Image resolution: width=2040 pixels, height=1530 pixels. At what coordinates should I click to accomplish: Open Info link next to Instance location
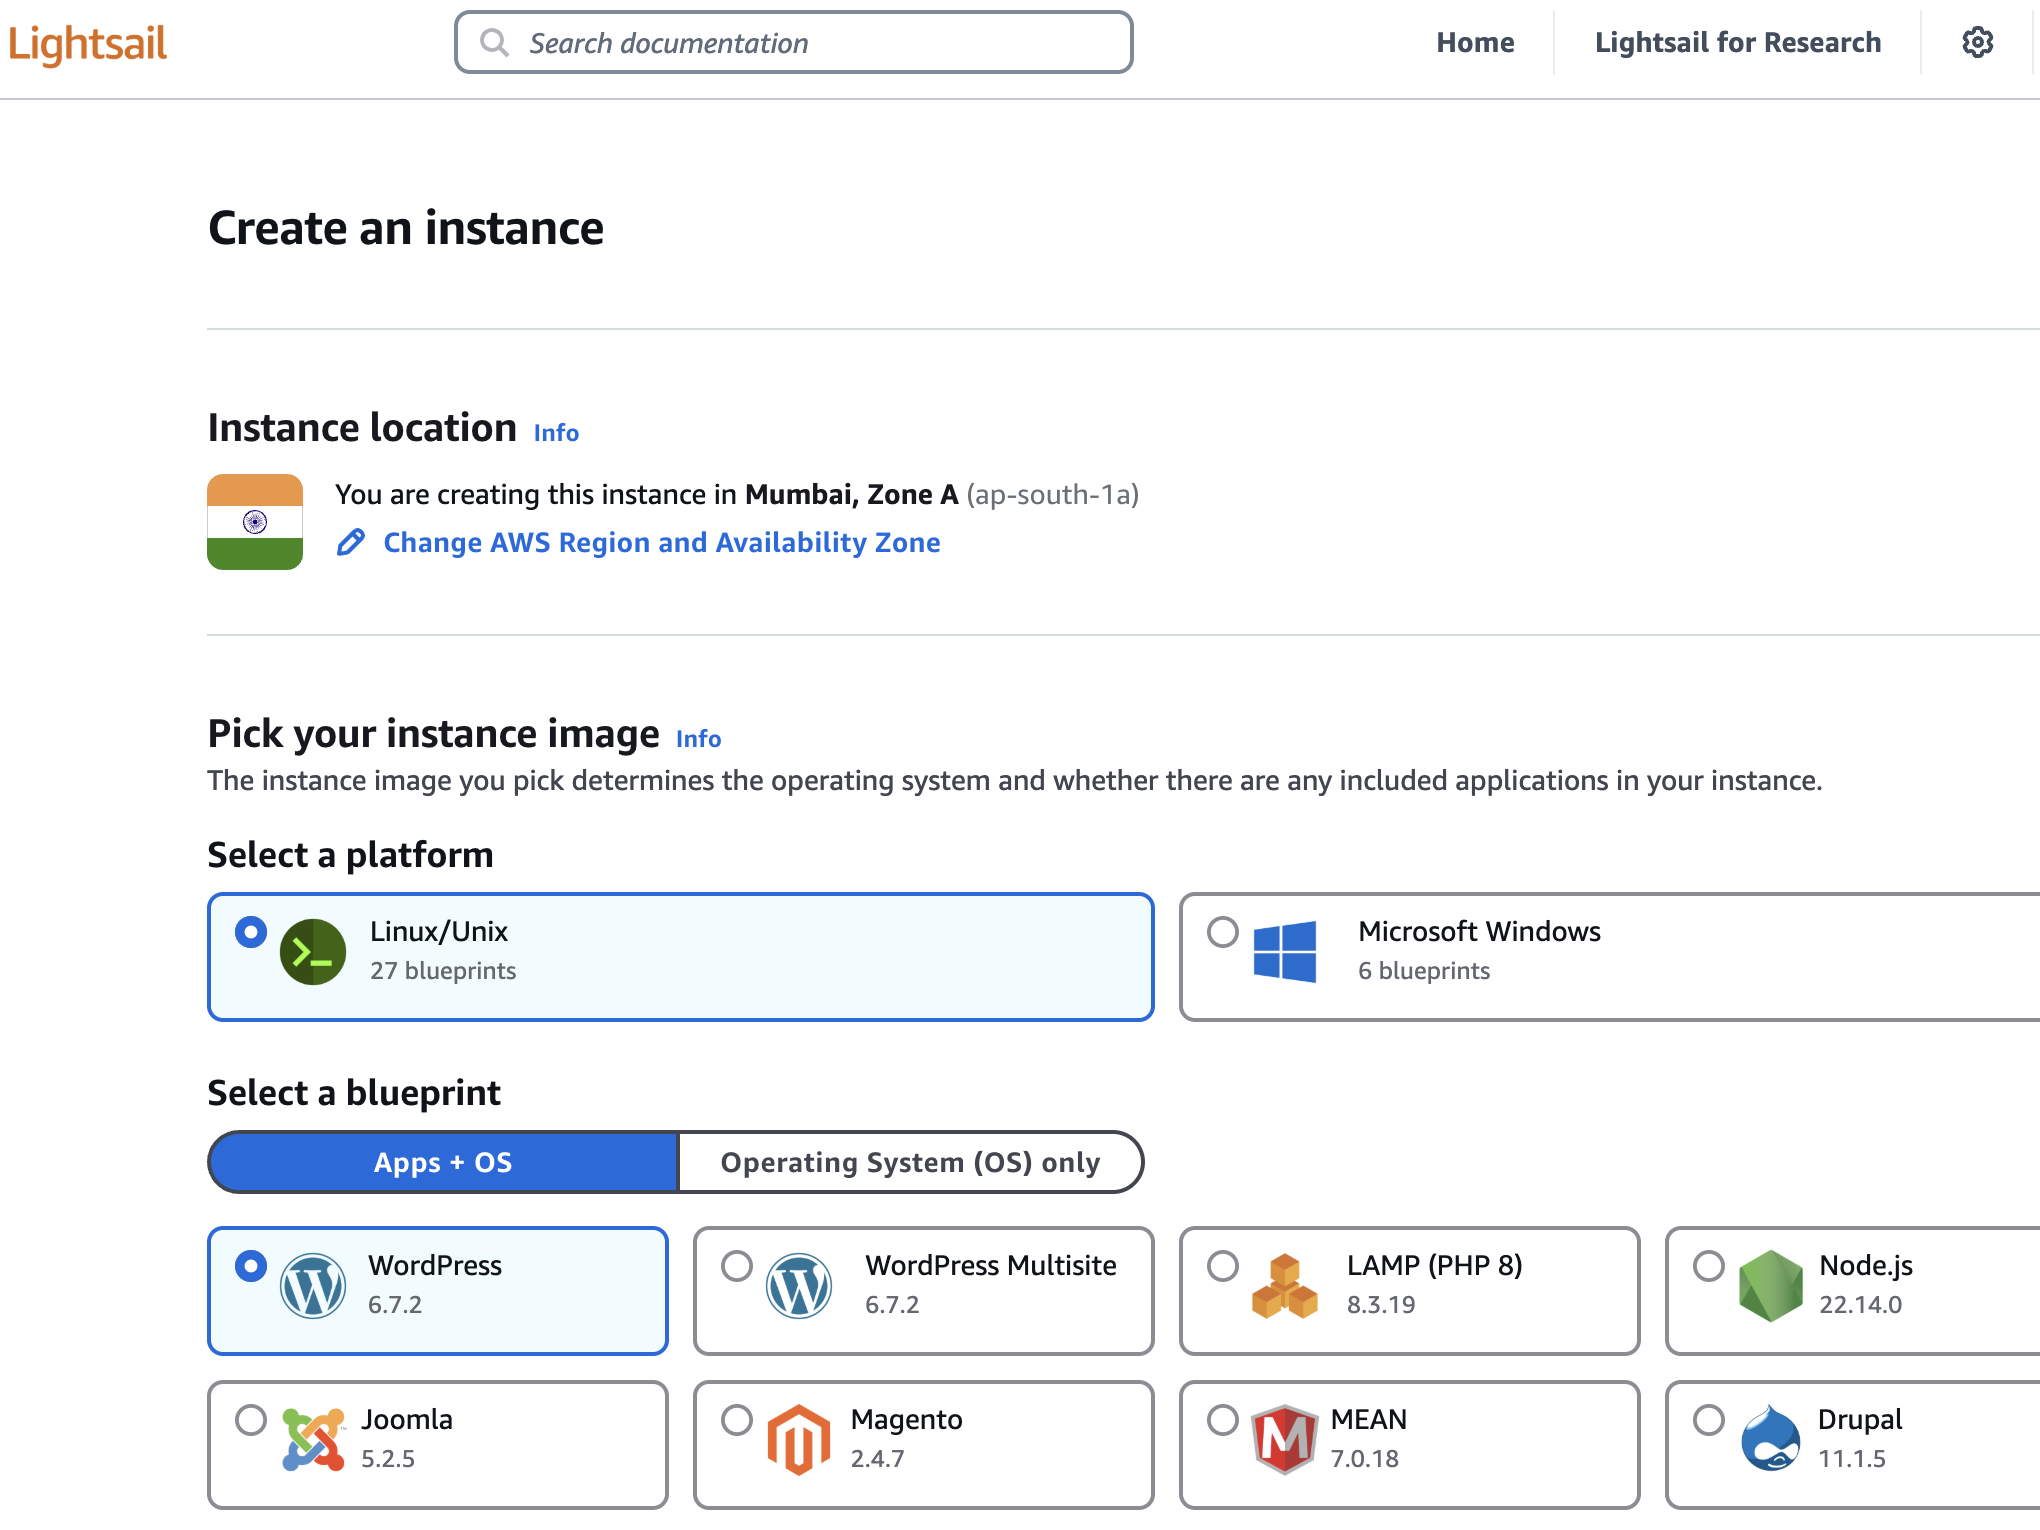(556, 432)
